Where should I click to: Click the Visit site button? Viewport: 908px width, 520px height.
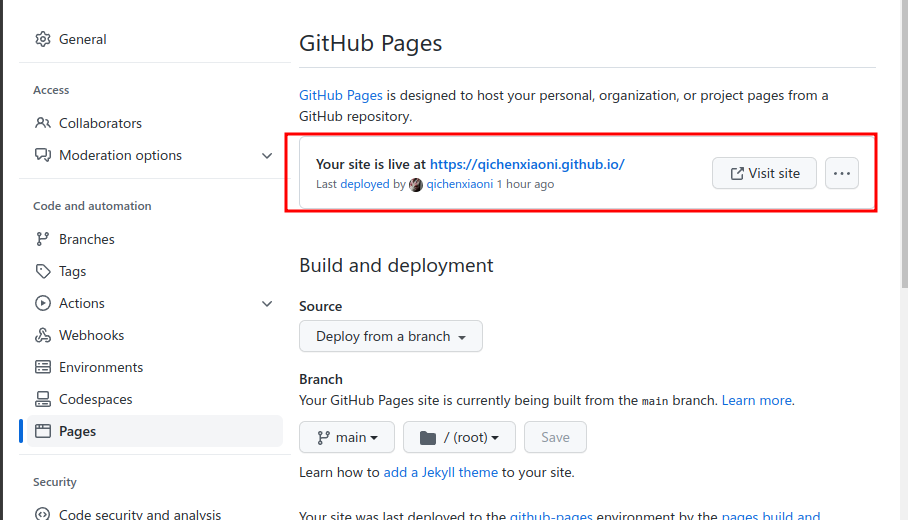tap(764, 173)
